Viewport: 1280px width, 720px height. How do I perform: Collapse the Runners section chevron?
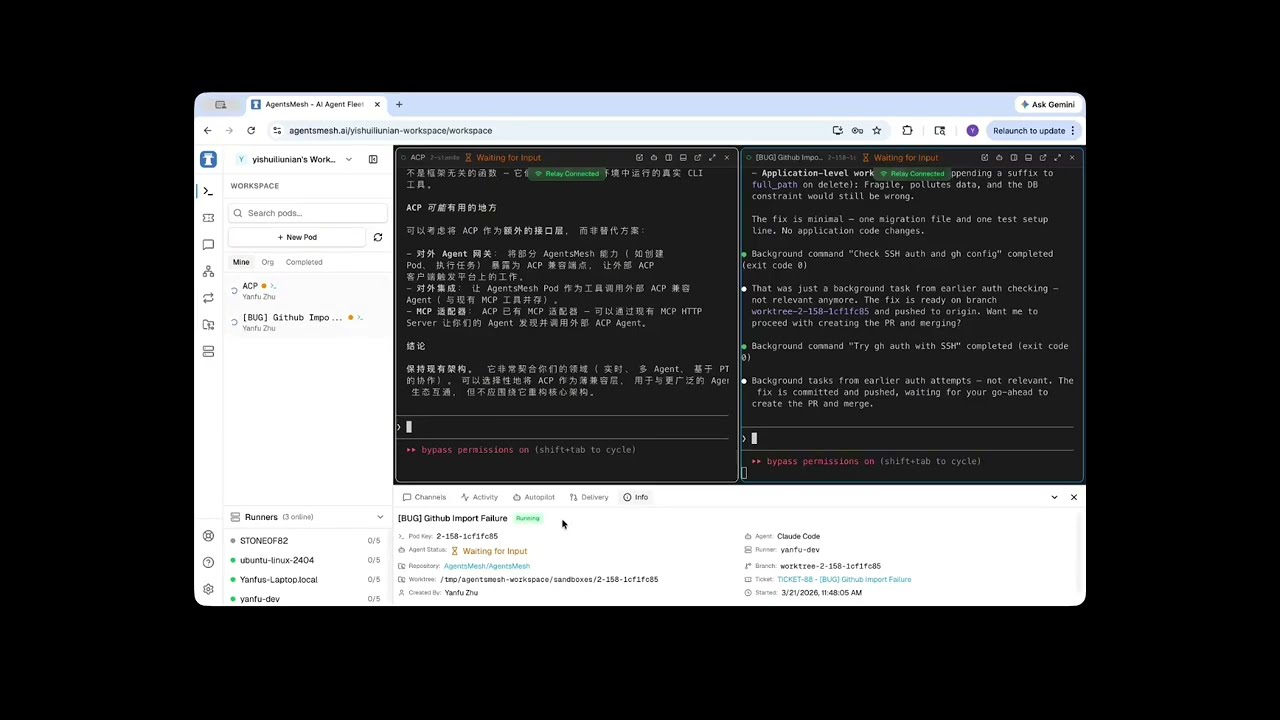pos(380,517)
